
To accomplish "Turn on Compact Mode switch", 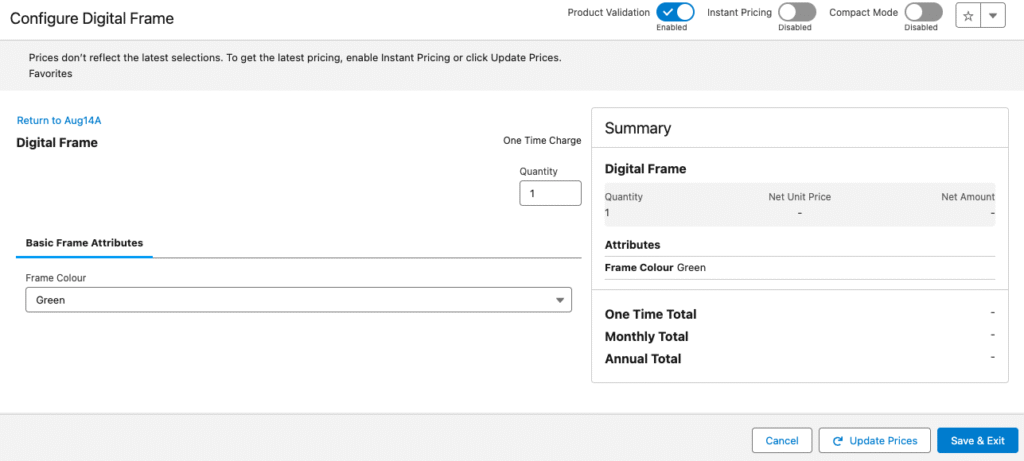I will point(923,12).
